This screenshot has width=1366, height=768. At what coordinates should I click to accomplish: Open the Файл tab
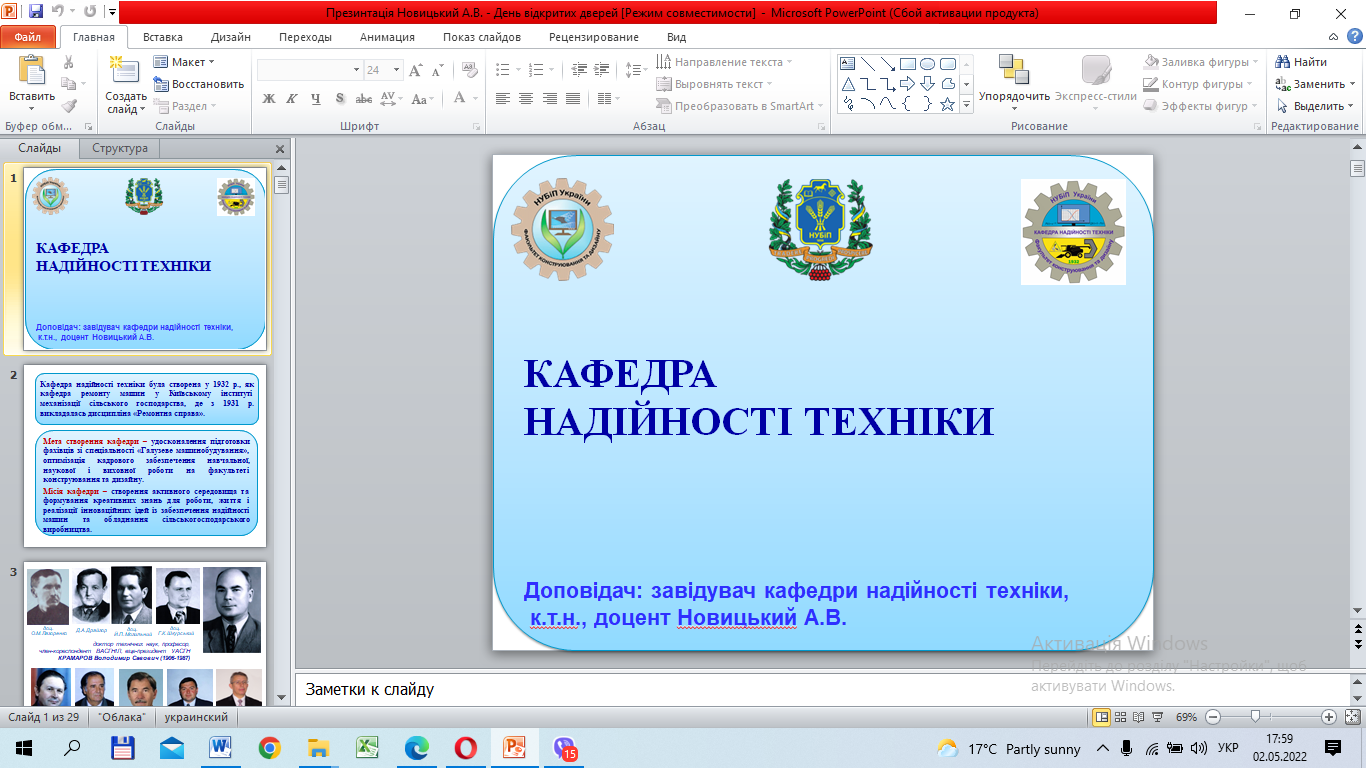[x=27, y=37]
